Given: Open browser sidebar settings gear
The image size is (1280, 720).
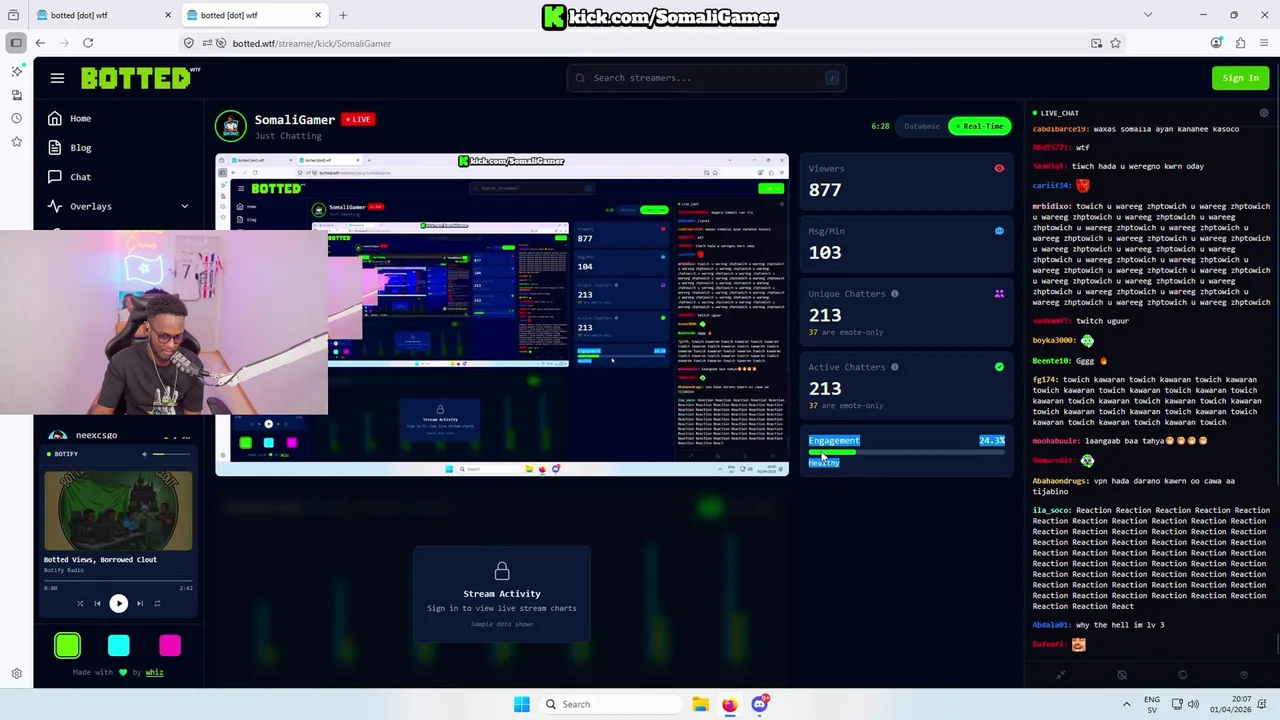Looking at the screenshot, I should 16,674.
